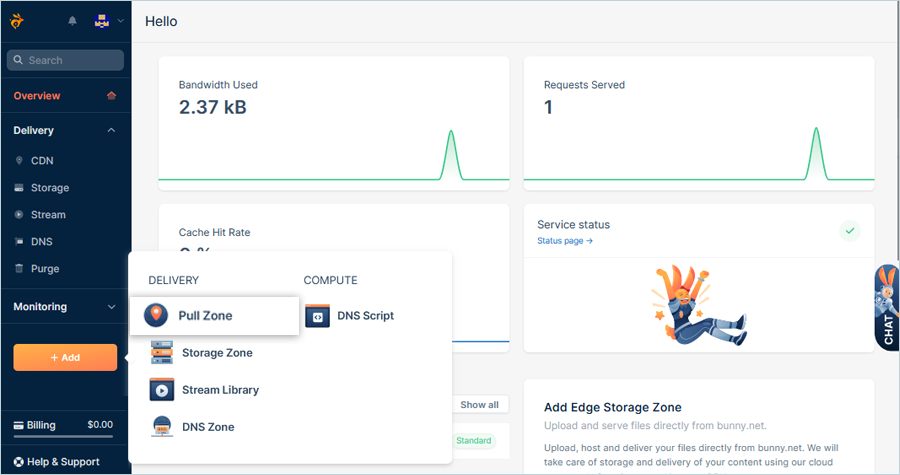The width and height of the screenshot is (900, 475).
Task: Click the search magnifier icon
Action: point(18,60)
